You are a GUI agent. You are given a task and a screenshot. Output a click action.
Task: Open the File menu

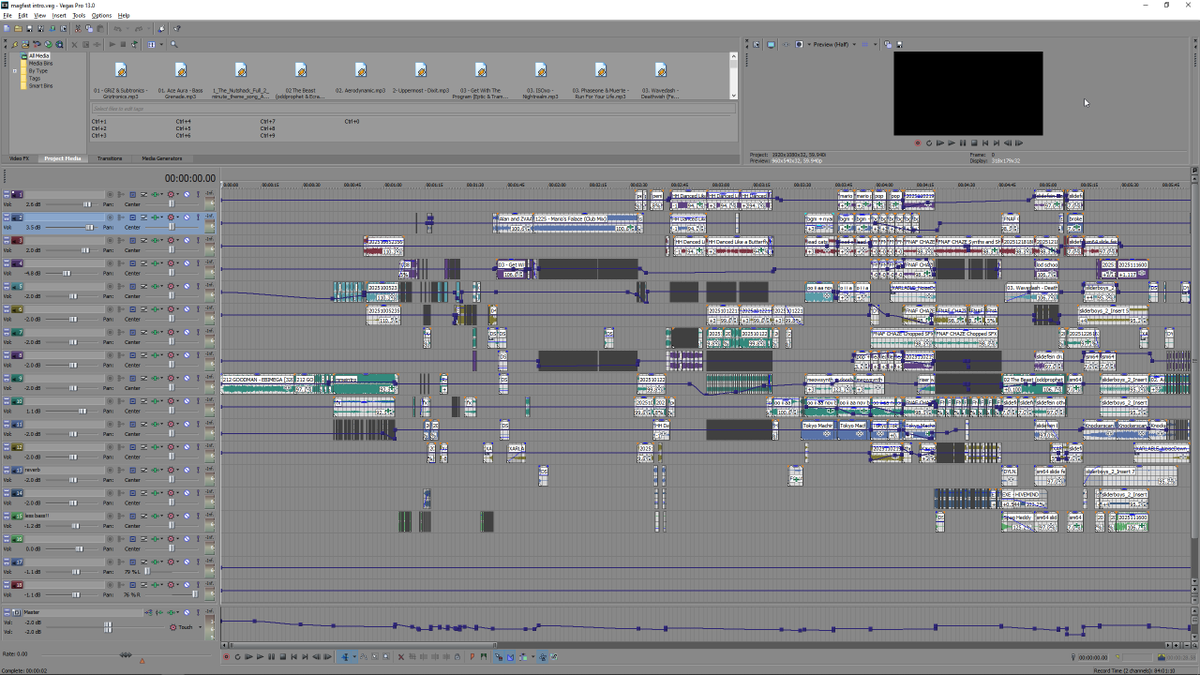tap(7, 16)
